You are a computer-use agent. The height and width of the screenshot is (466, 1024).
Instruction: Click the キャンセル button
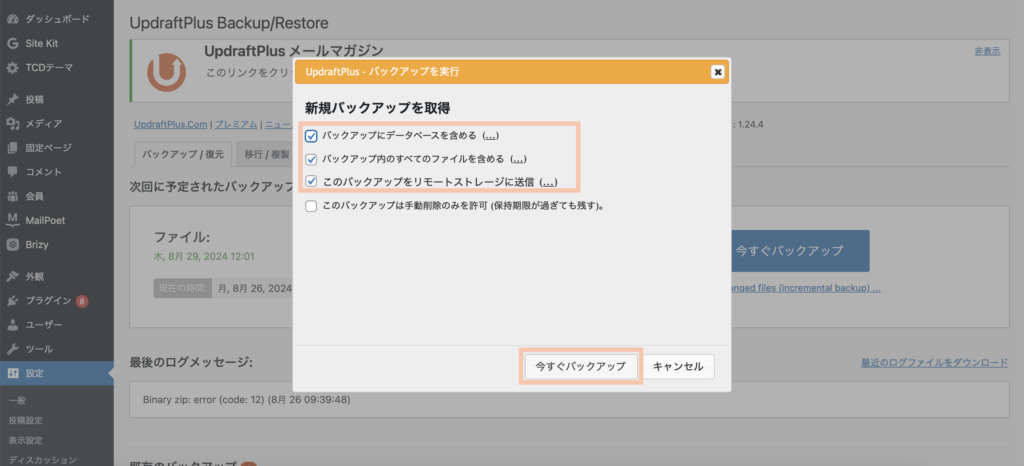(x=679, y=367)
